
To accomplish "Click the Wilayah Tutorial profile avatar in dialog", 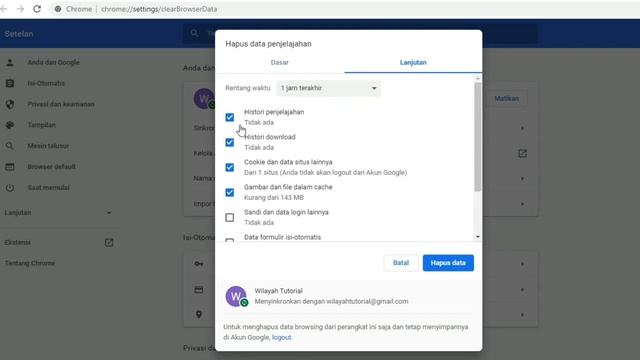I will point(236,296).
